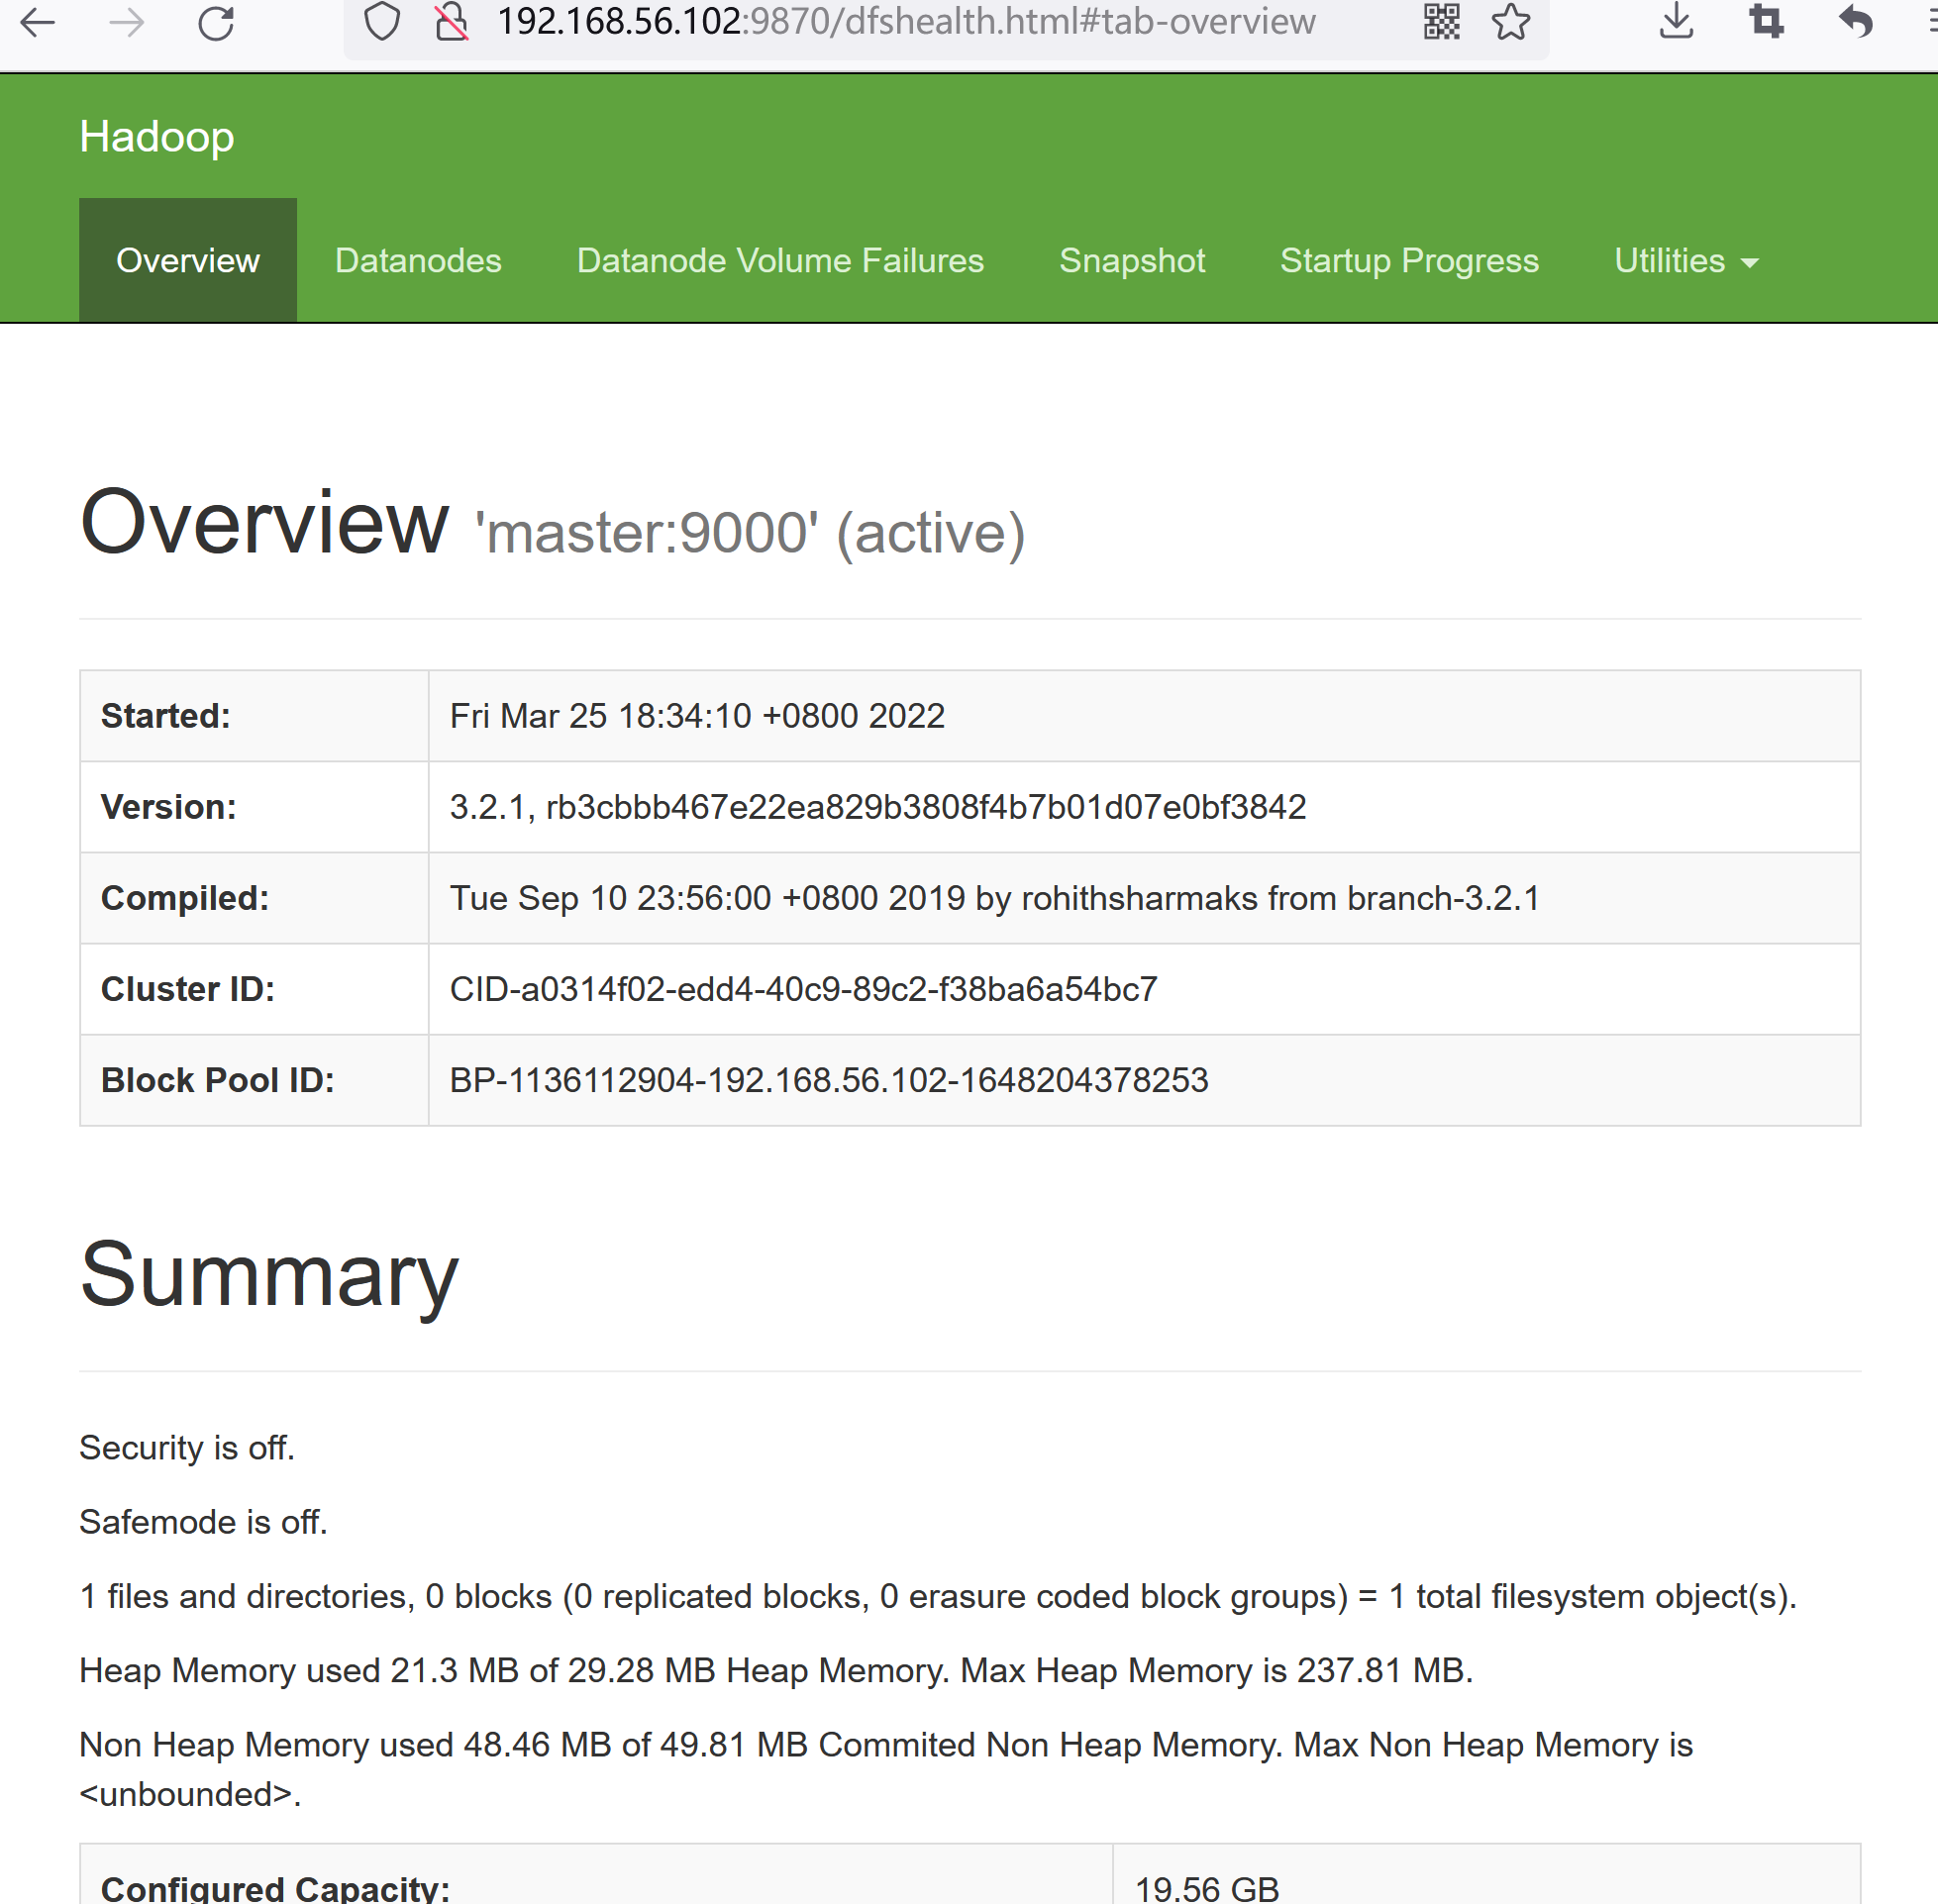This screenshot has width=1938, height=1904.
Task: Click the browser back arrow
Action: (x=38, y=23)
